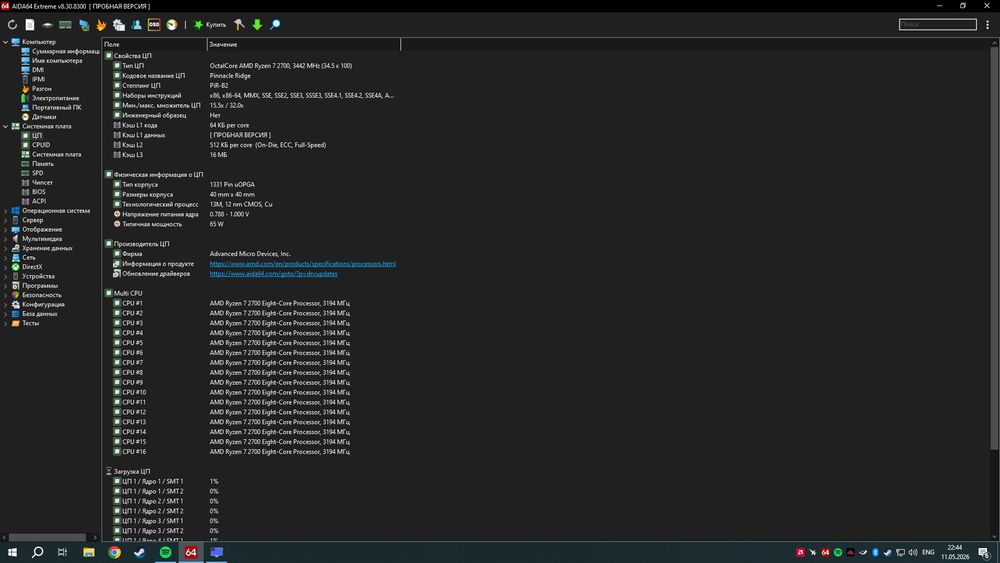The width and height of the screenshot is (1000, 563).
Task: Expand the Сеть tree node
Action: pyautogui.click(x=6, y=258)
